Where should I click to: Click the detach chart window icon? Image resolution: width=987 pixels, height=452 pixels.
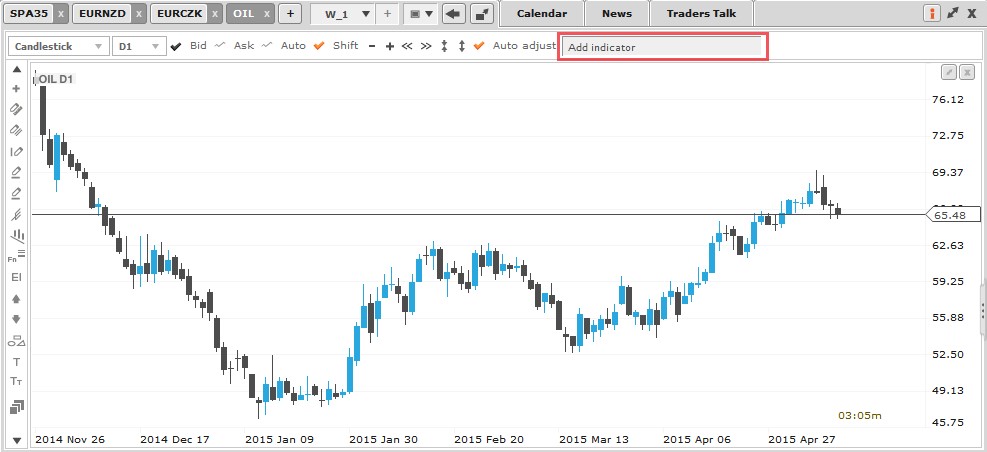coord(481,14)
